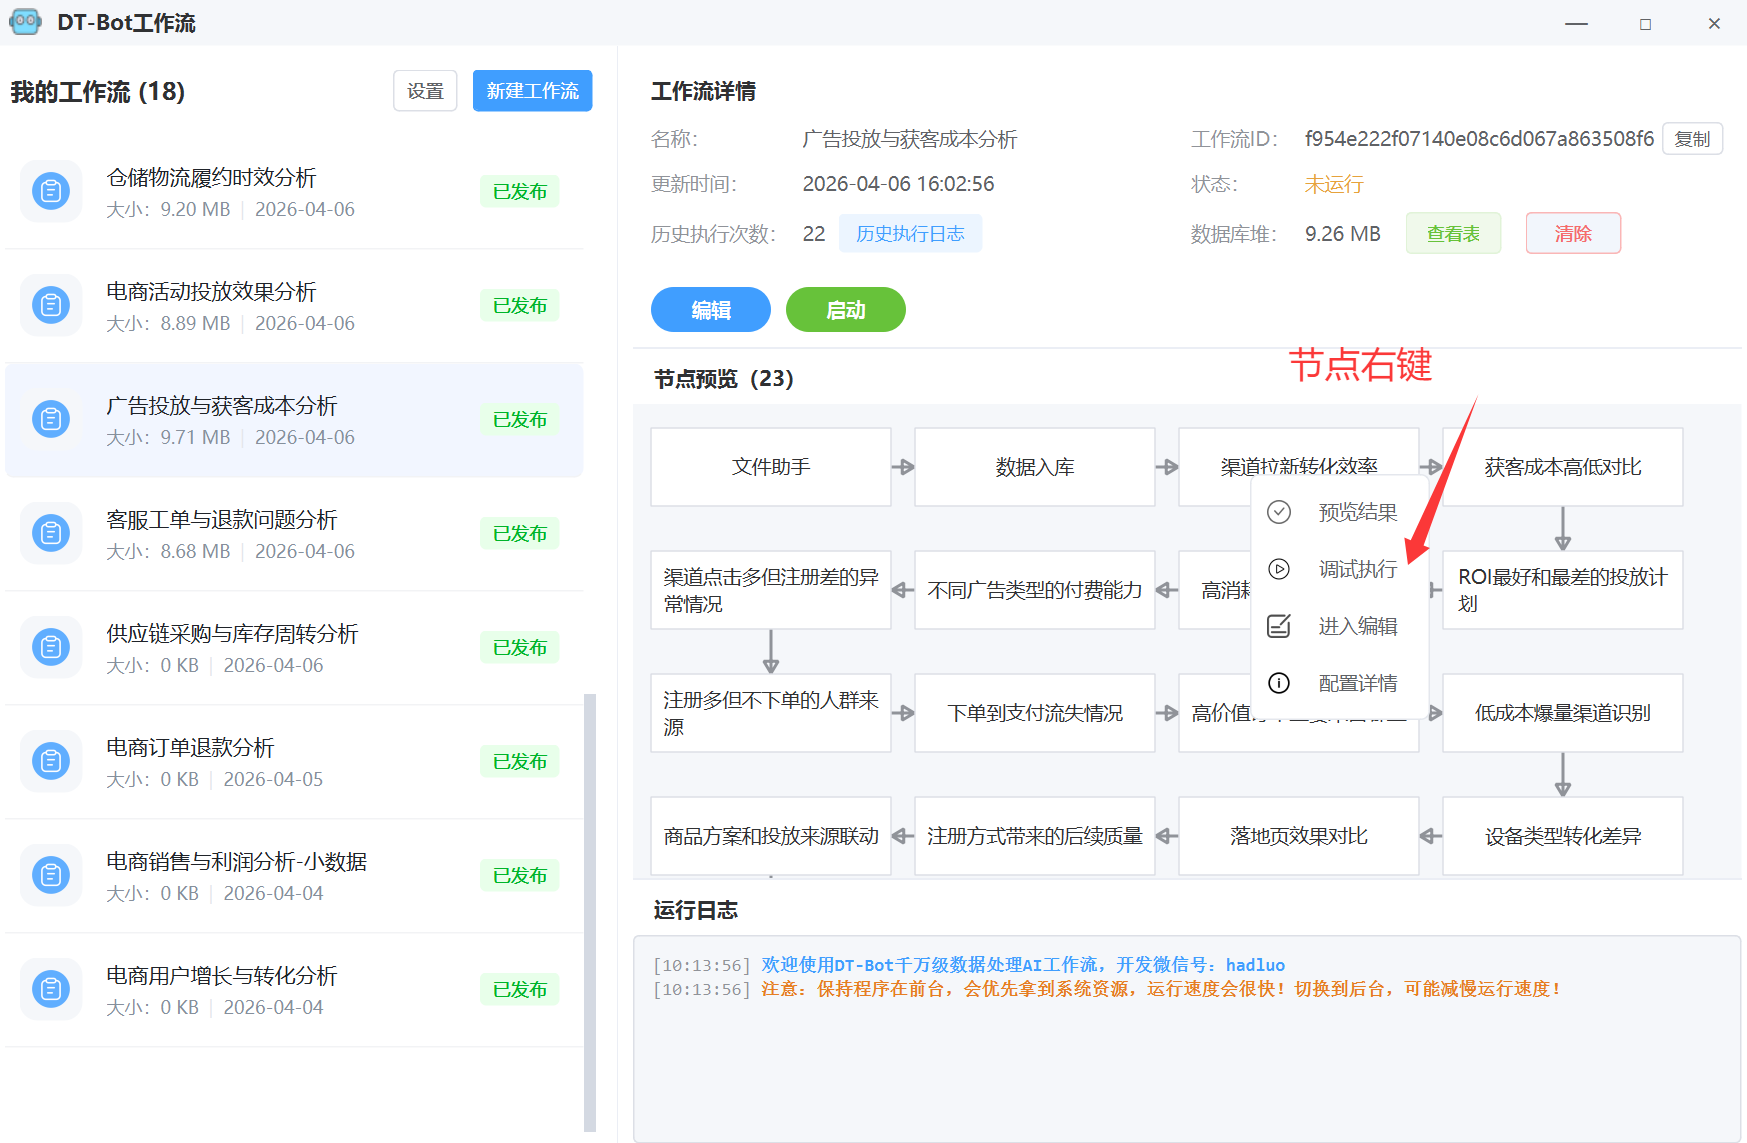Viewport: 1747px width, 1143px height.
Task: Click the DT-Bot robot app icon
Action: (25, 22)
